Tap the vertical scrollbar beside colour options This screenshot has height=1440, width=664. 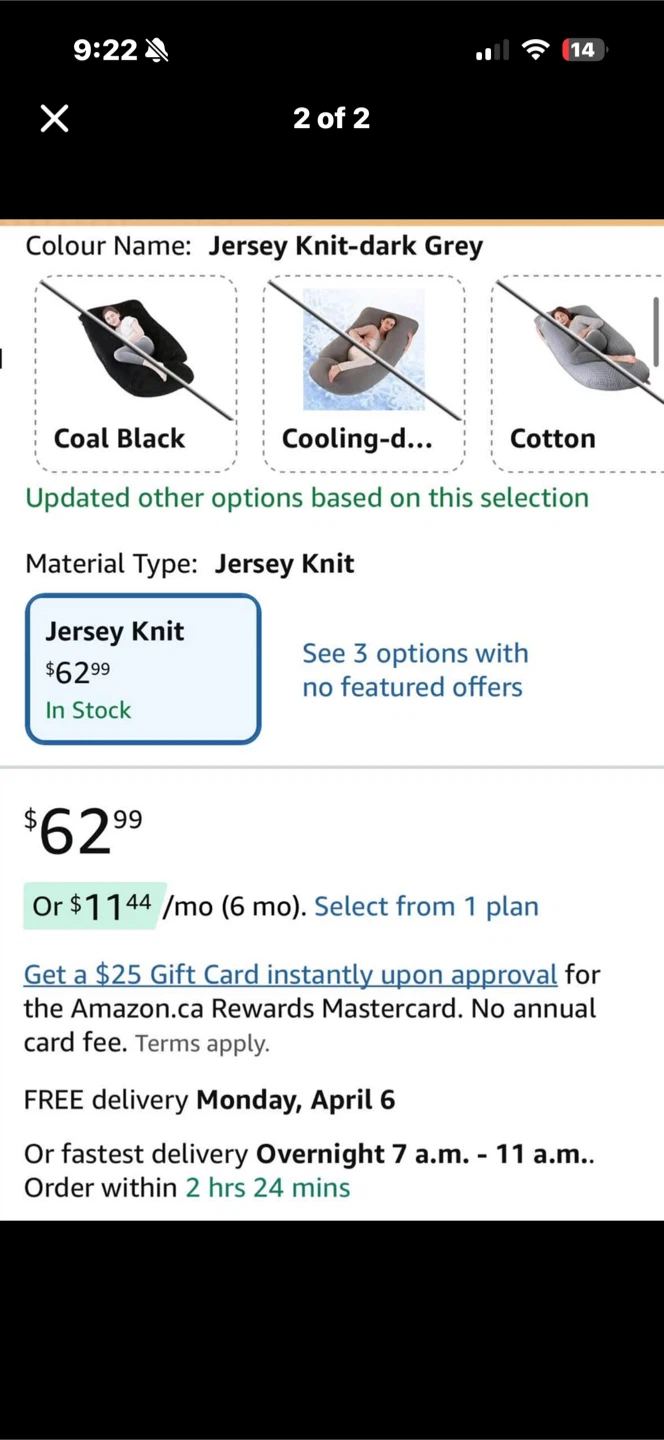click(657, 330)
